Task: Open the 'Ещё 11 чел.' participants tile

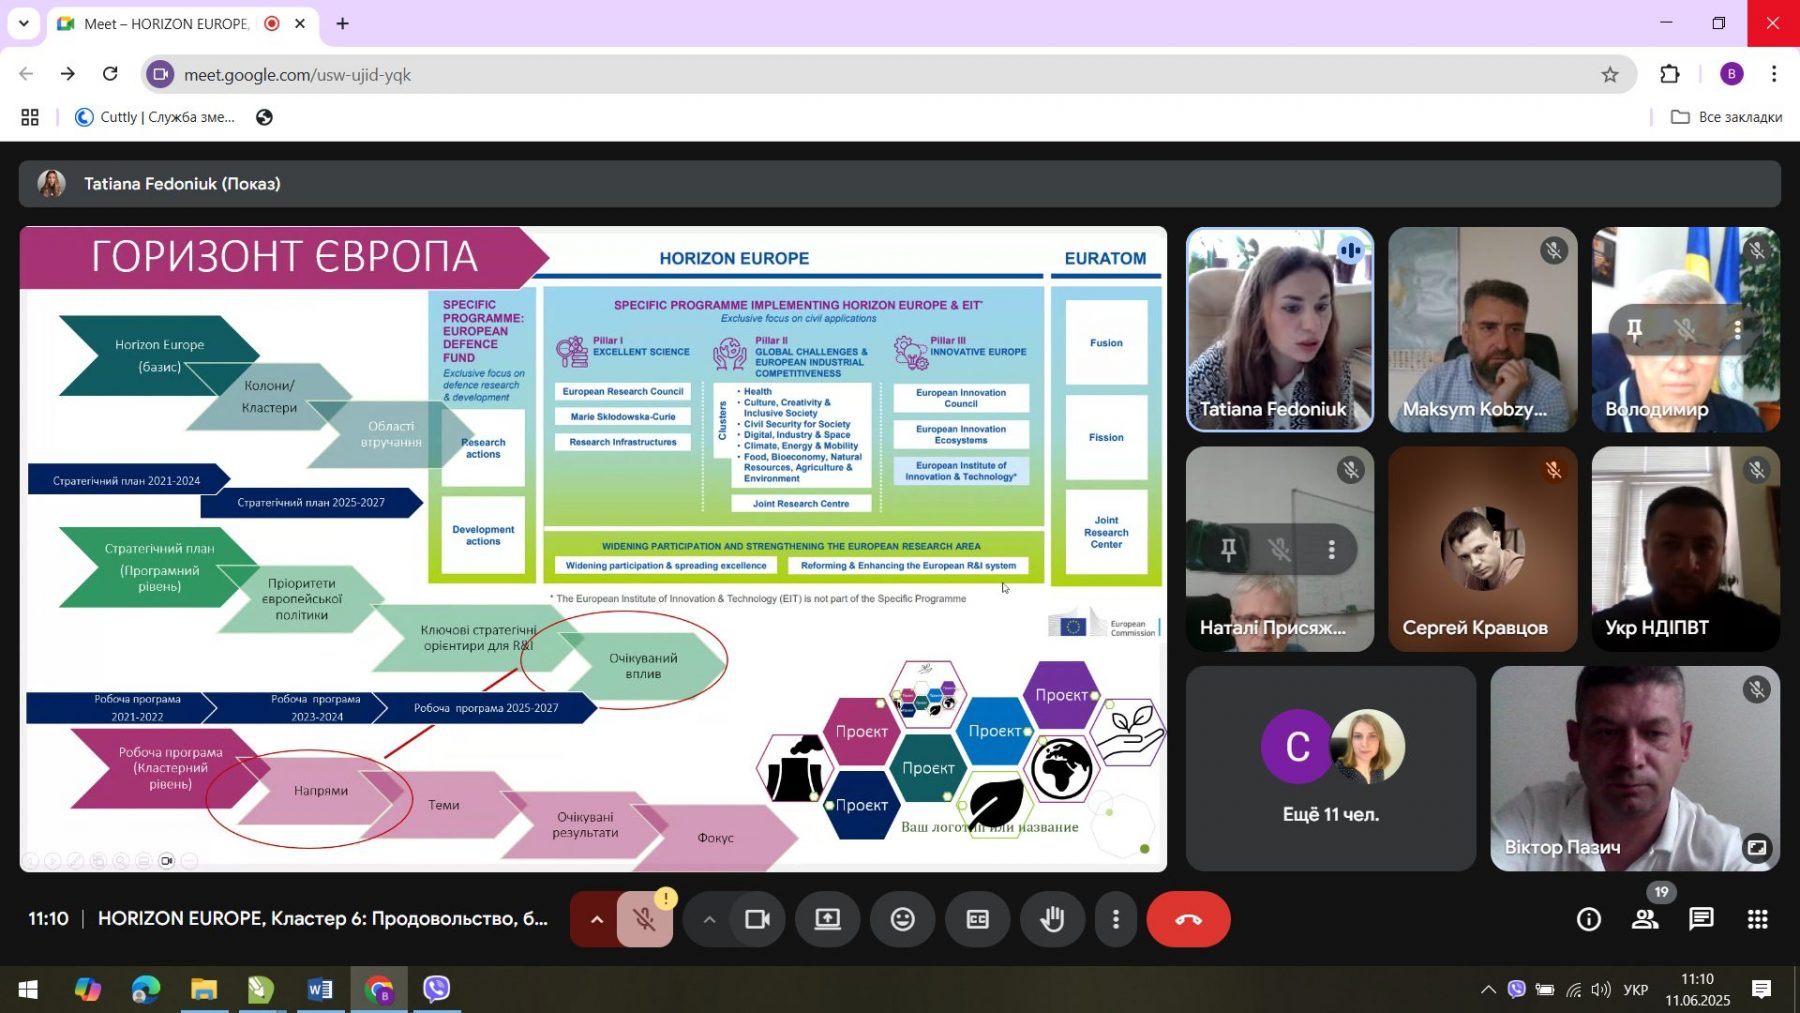Action: 1331,768
